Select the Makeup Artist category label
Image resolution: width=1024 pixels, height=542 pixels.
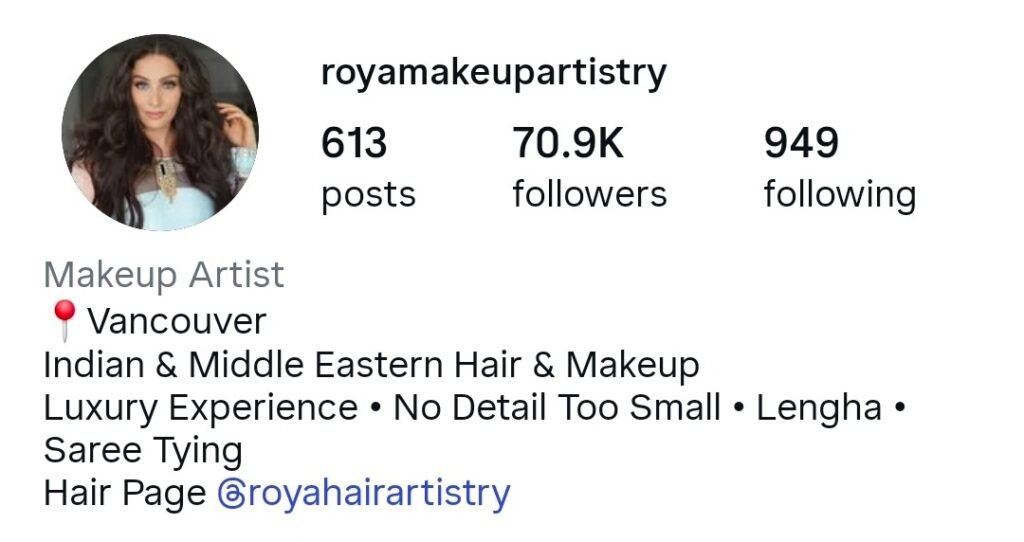pyautogui.click(x=164, y=275)
